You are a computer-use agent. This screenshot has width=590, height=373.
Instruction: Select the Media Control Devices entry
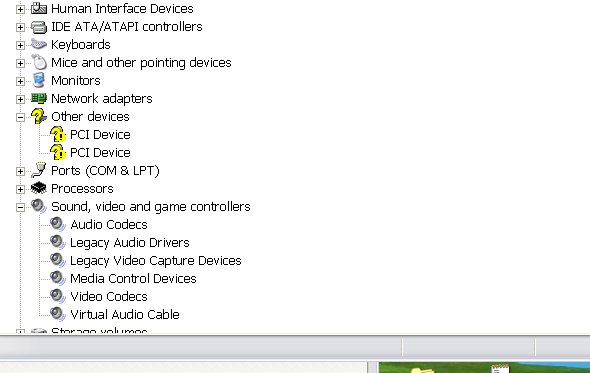(133, 279)
